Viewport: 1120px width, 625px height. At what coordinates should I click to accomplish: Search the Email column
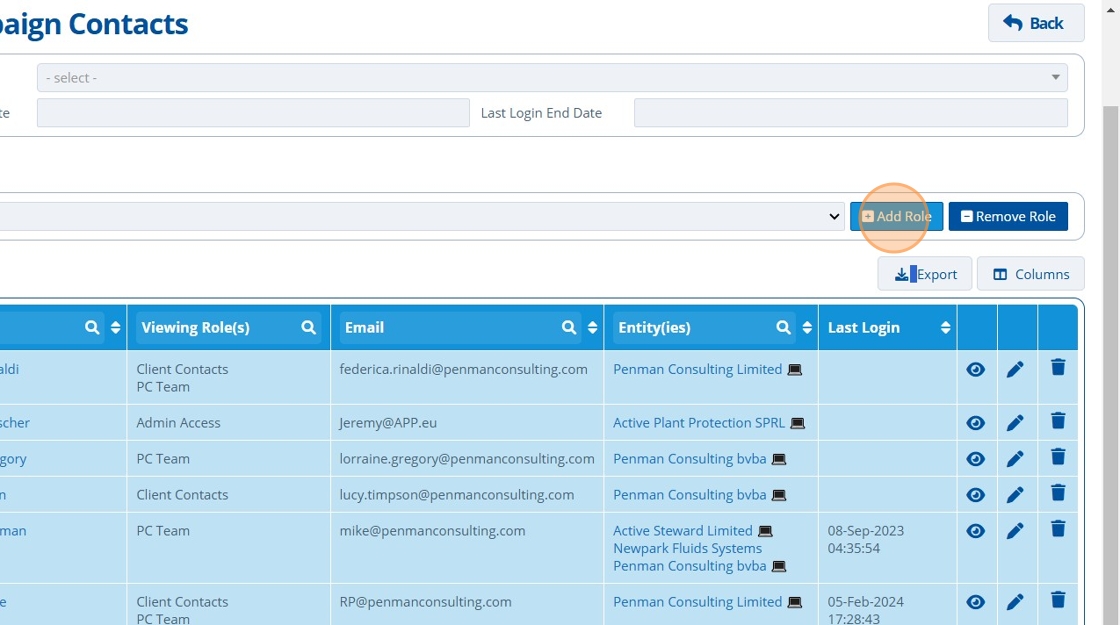(x=569, y=327)
